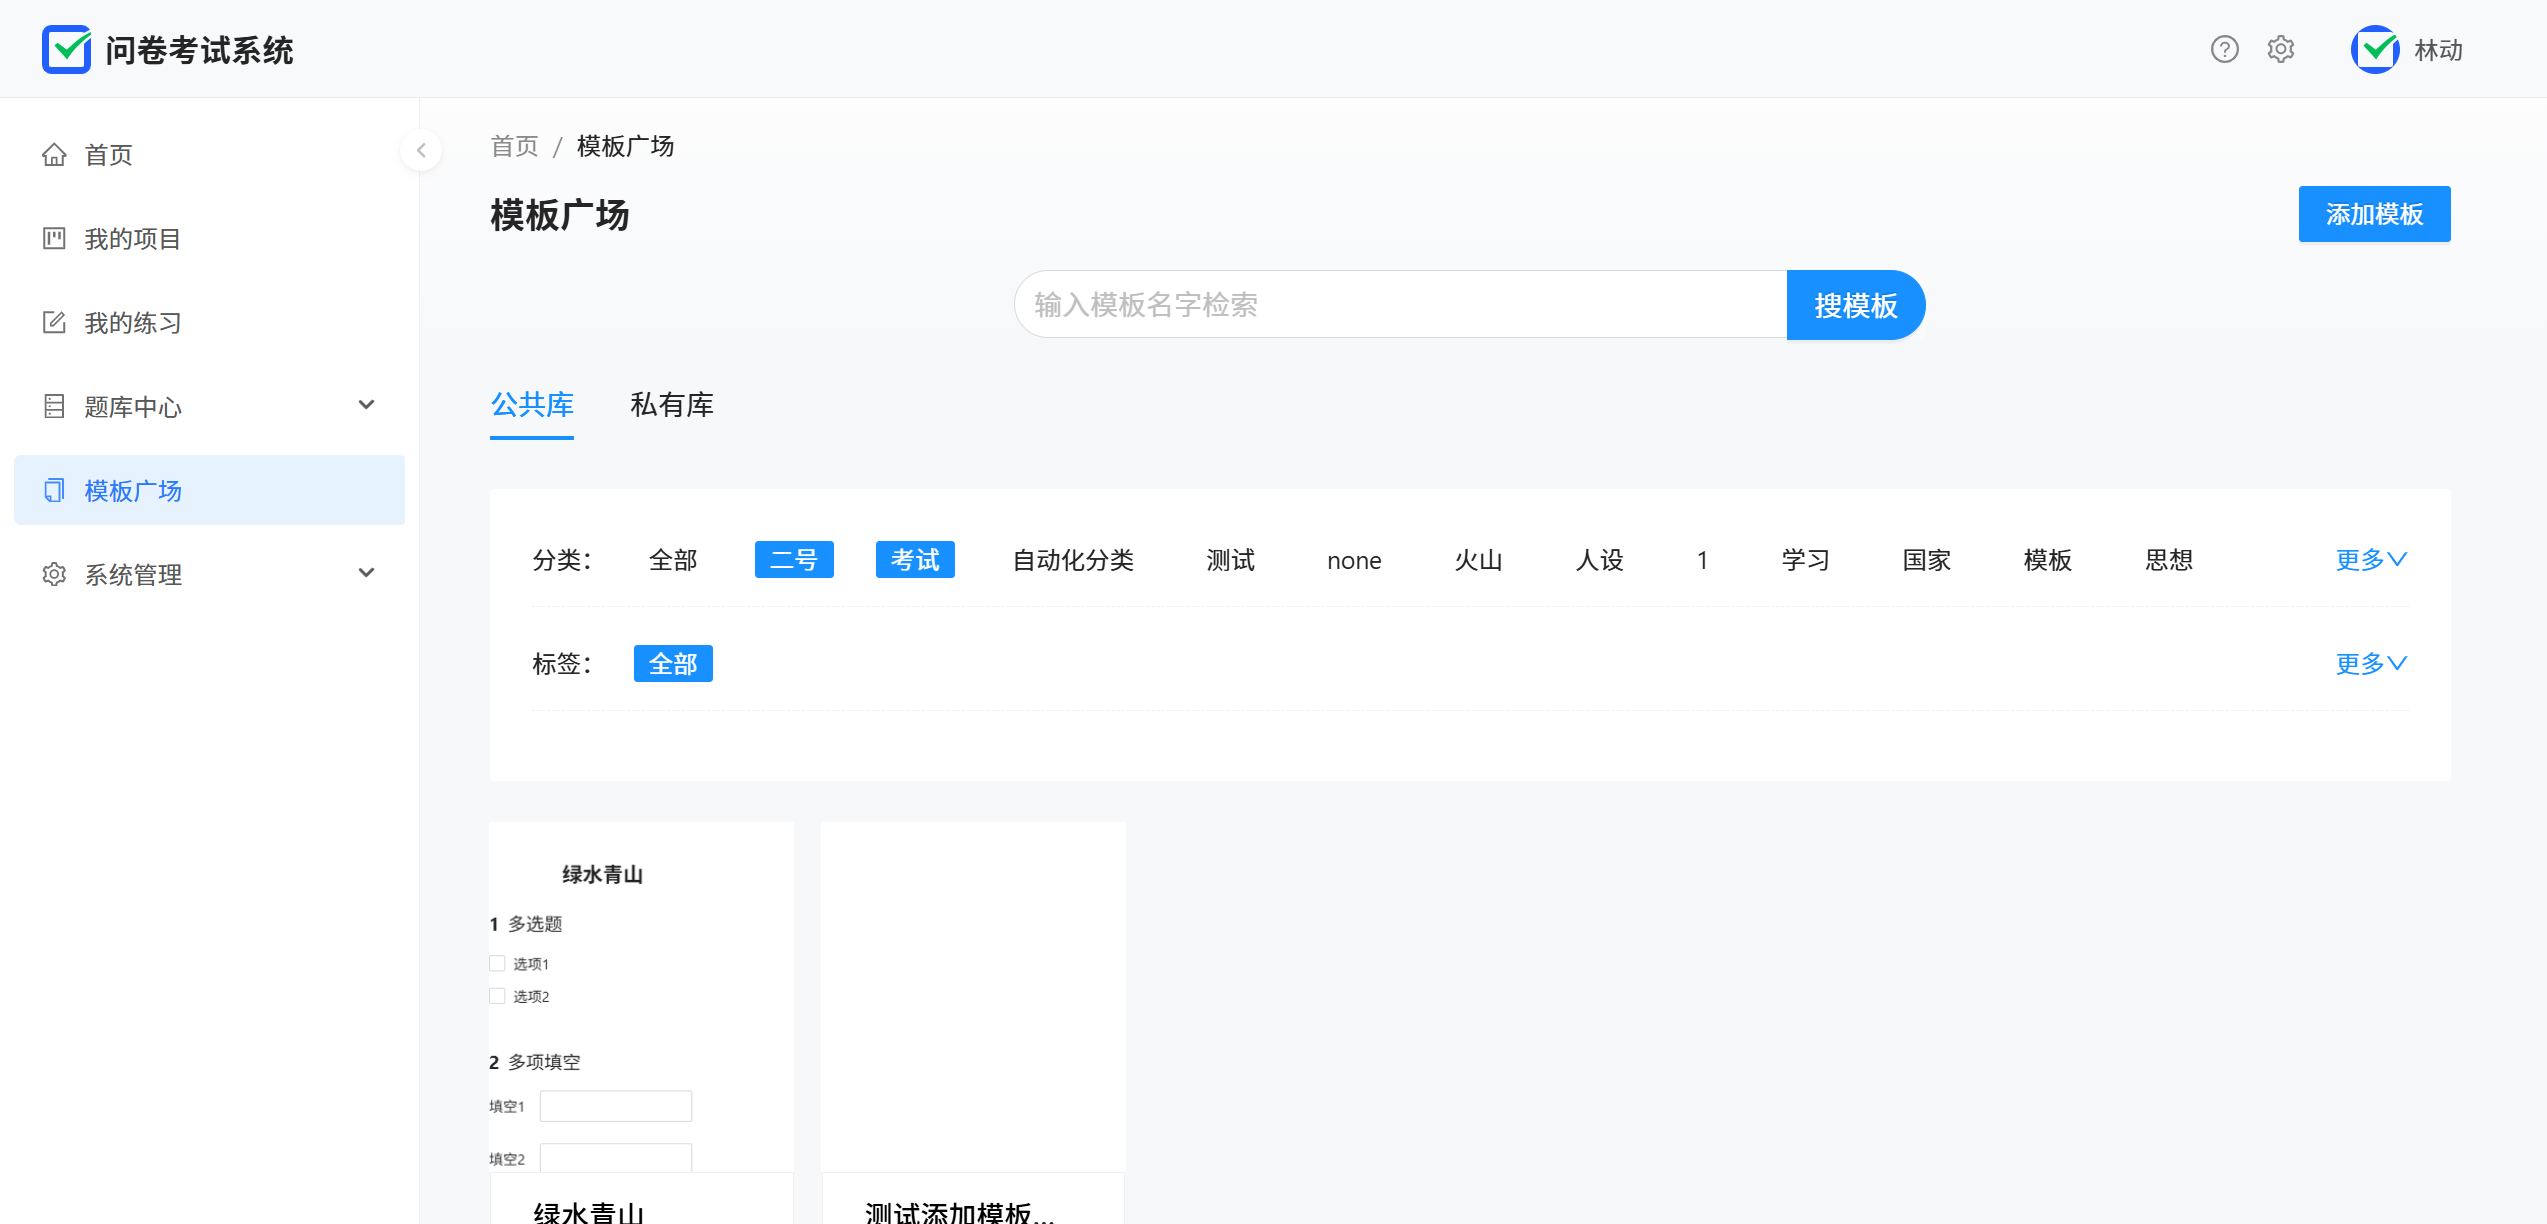The height and width of the screenshot is (1224, 2547).
Task: Click the 搜模板 search button
Action: pos(1855,305)
